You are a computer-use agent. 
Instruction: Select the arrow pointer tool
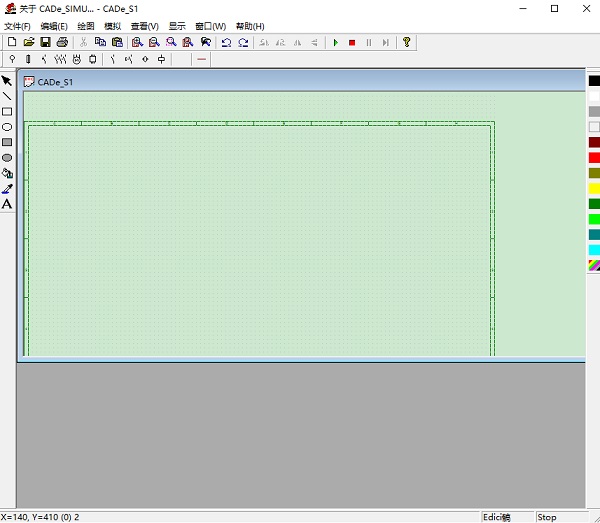[x=7, y=81]
